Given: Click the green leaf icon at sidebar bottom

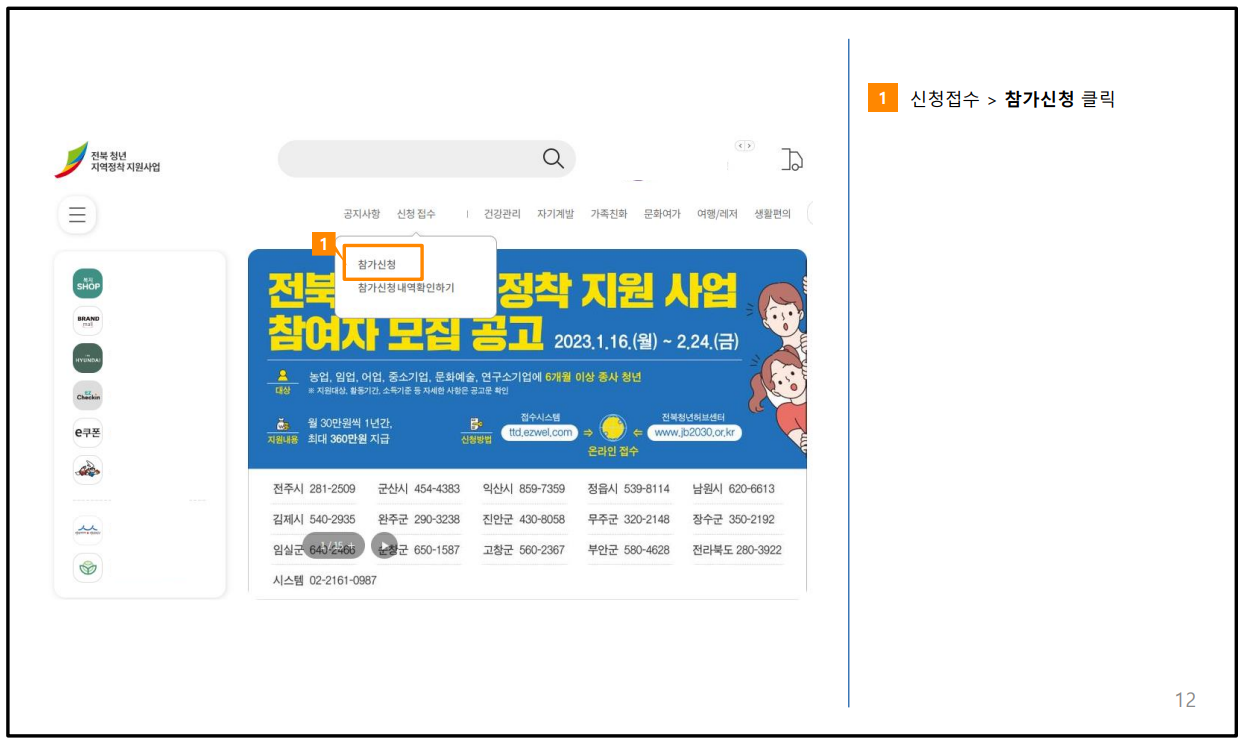Looking at the screenshot, I should [87, 568].
